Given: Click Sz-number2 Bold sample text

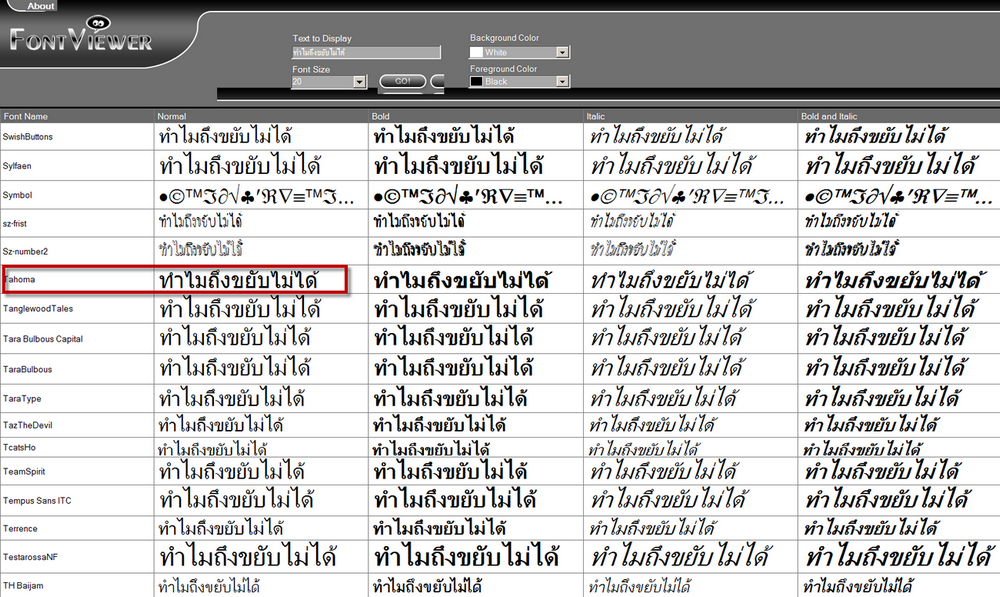Looking at the screenshot, I should tap(420, 249).
